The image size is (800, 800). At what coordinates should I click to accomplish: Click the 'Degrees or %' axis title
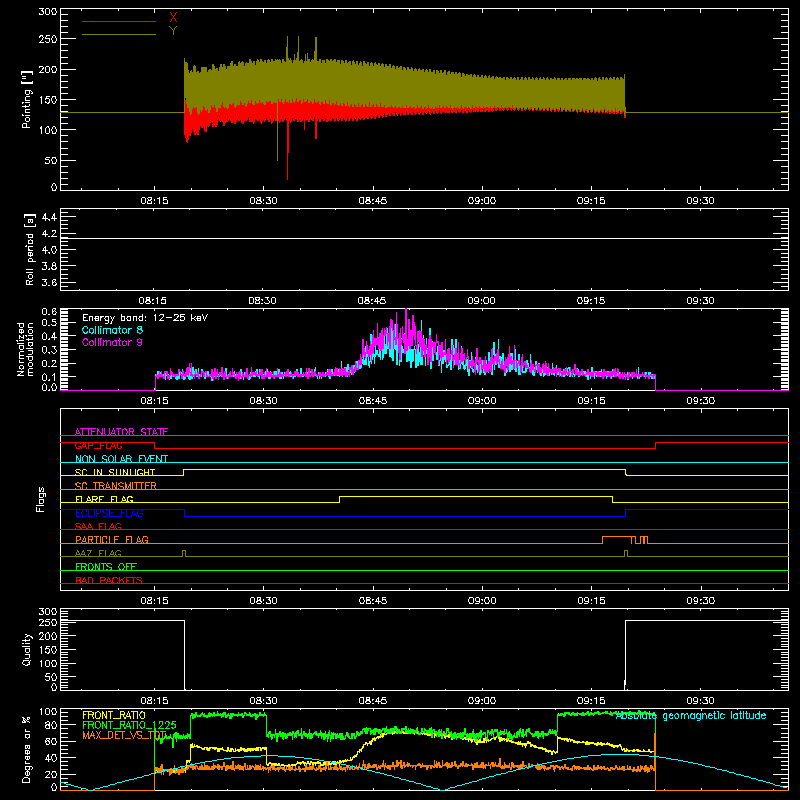coord(27,749)
